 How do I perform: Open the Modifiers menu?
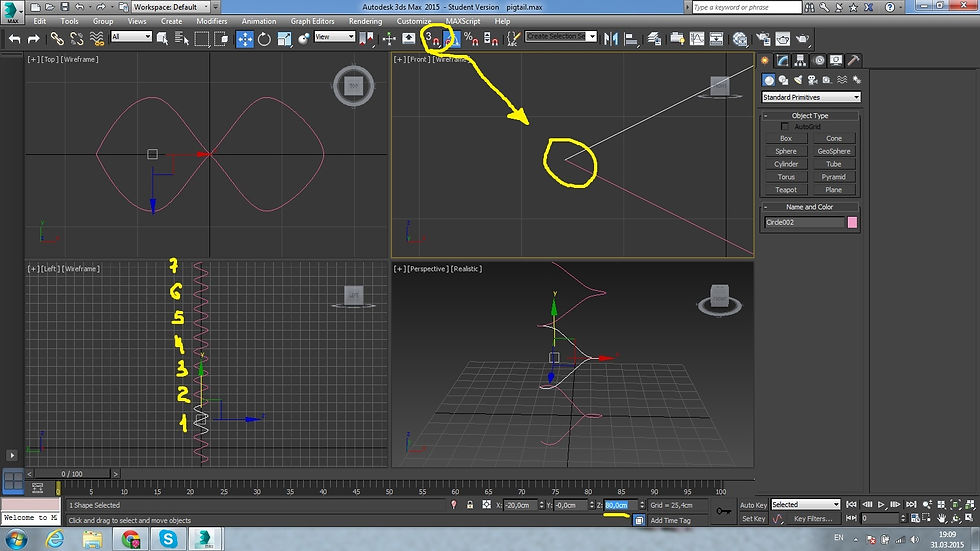(x=211, y=21)
